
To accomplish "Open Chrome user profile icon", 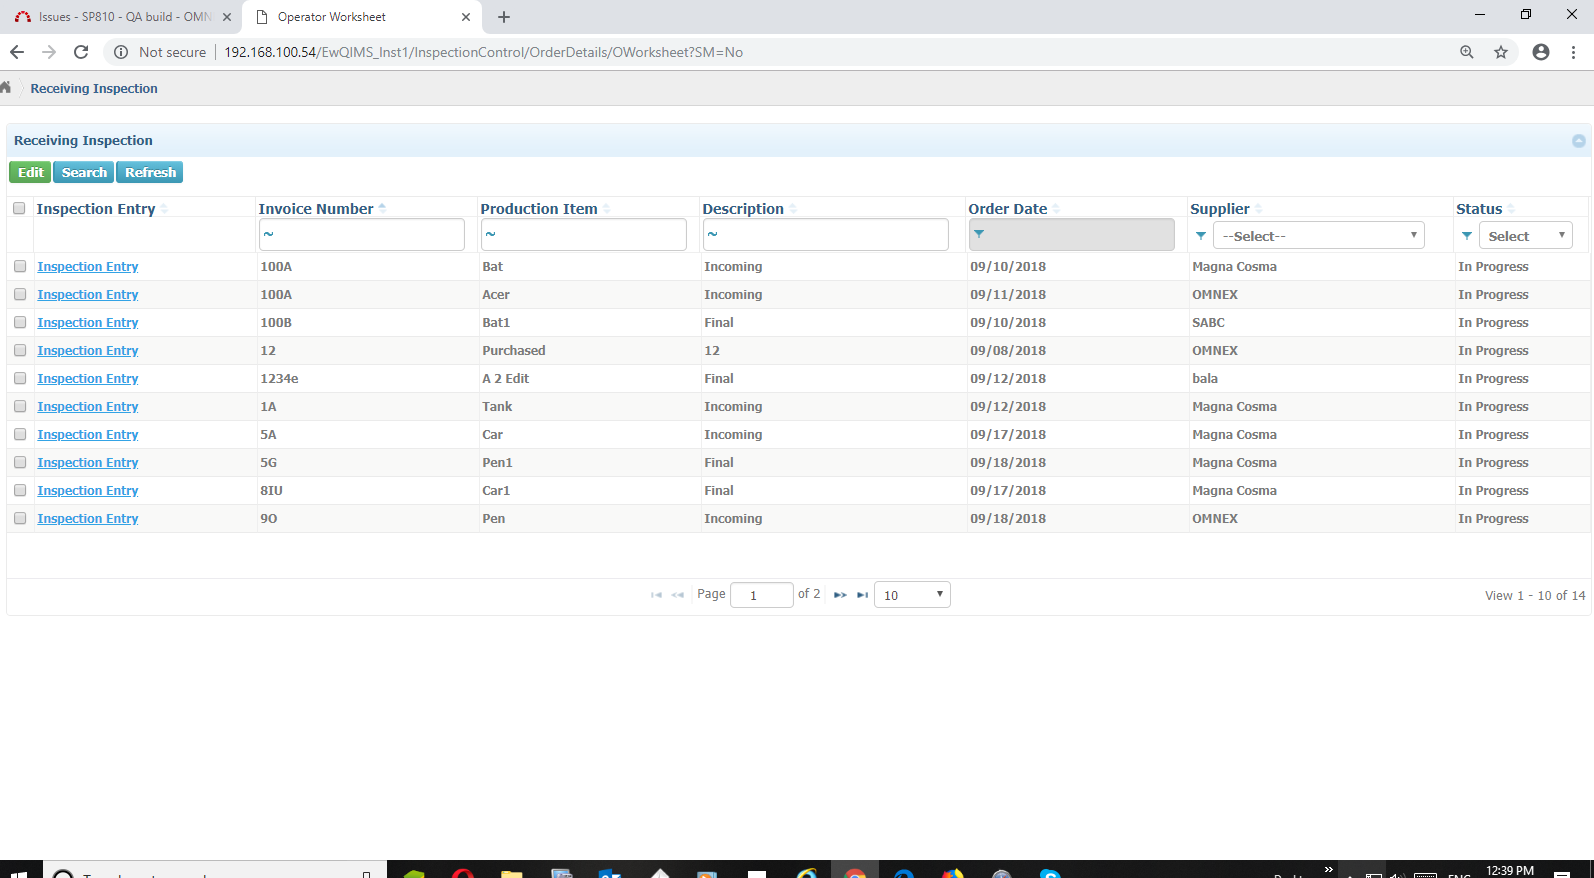I will tap(1541, 52).
